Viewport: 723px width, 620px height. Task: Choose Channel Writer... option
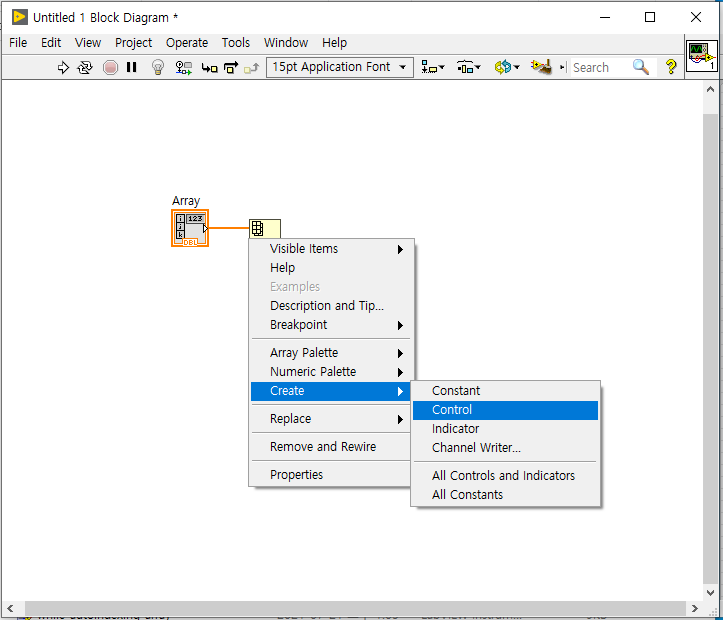pyautogui.click(x=505, y=448)
